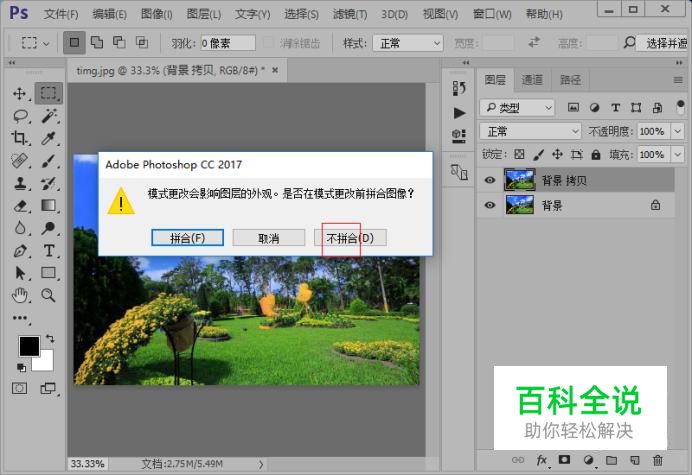Open the layer style fx menu
692x475 pixels.
point(542,460)
